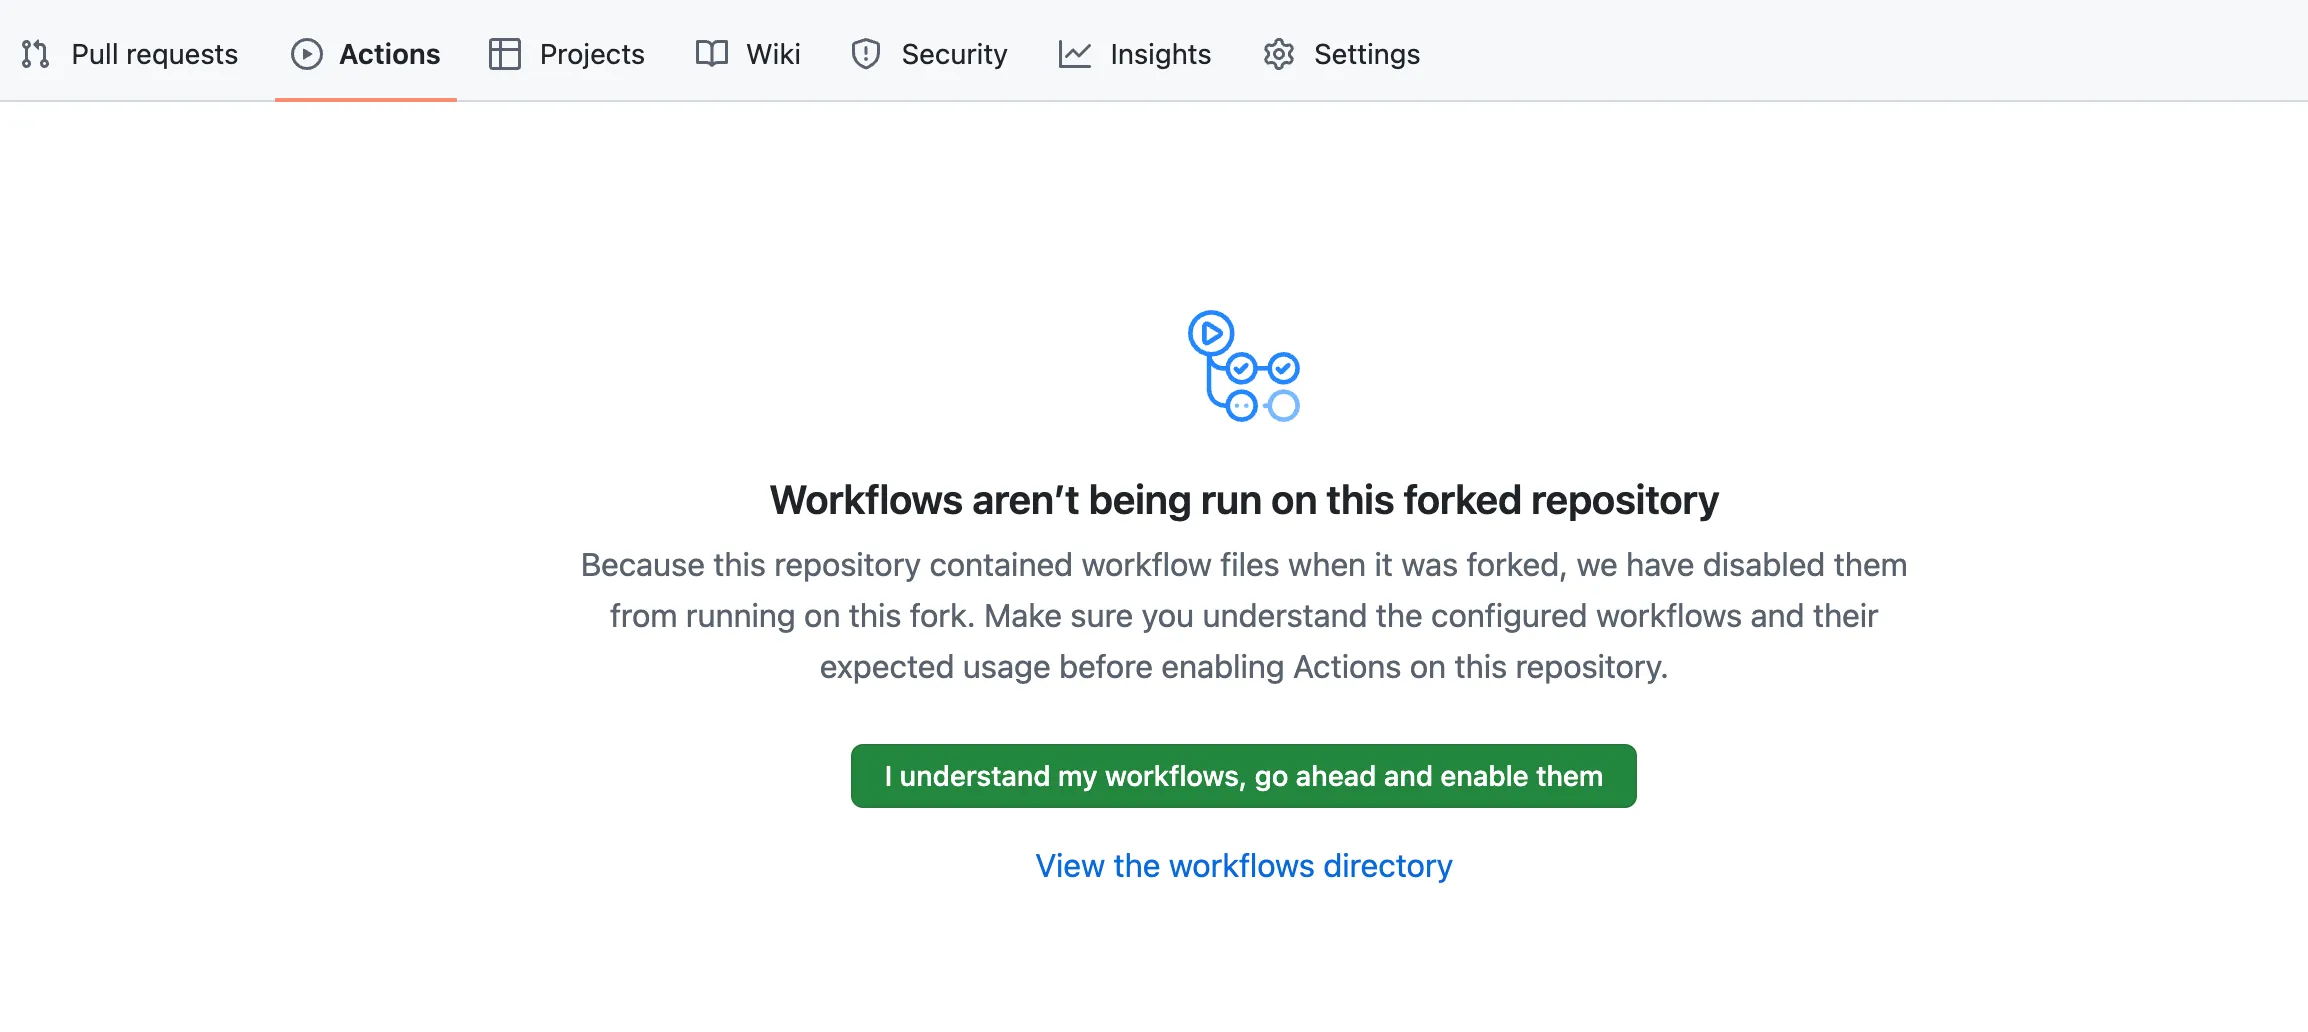
Task: Enable workflows with the green button
Action: 1243,776
